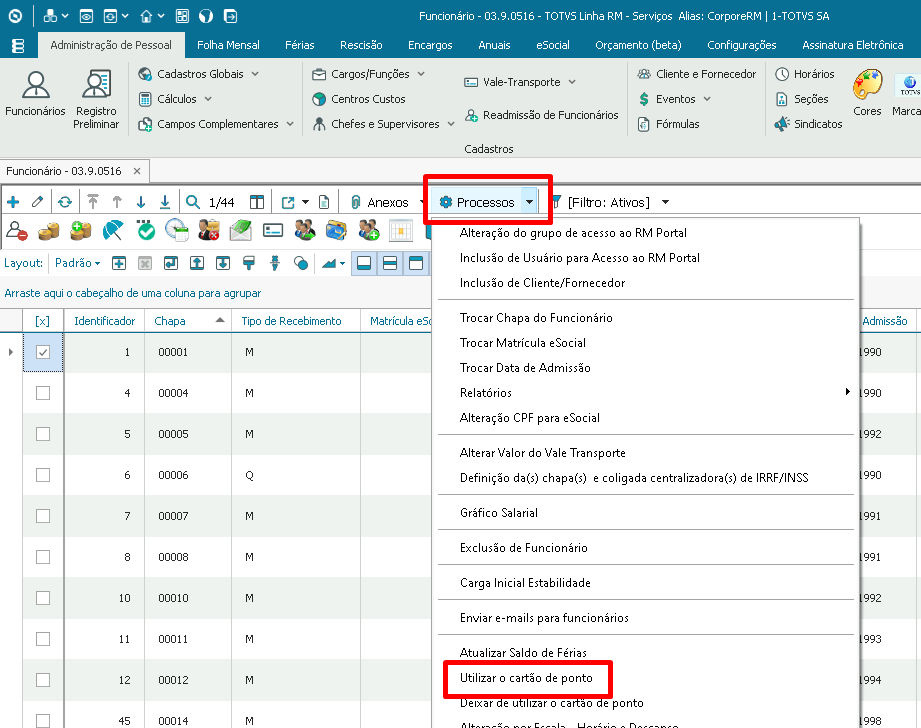921x728 pixels.
Task: Click the Anexos button
Action: click(x=380, y=202)
